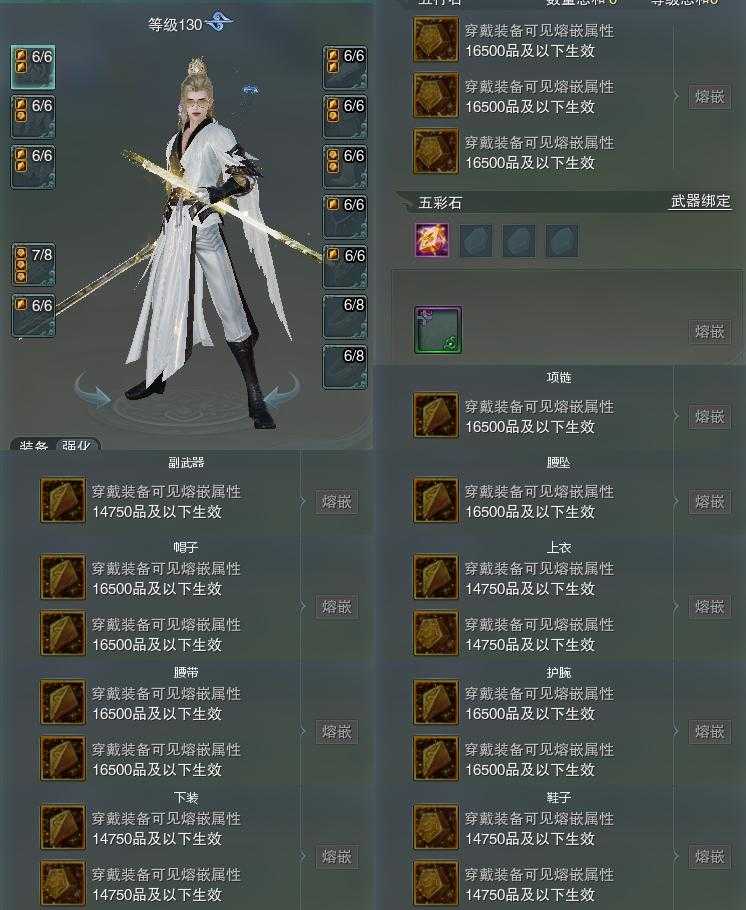746x910 pixels.
Task: Select the 副武器 golden stone icon
Action: point(63,500)
